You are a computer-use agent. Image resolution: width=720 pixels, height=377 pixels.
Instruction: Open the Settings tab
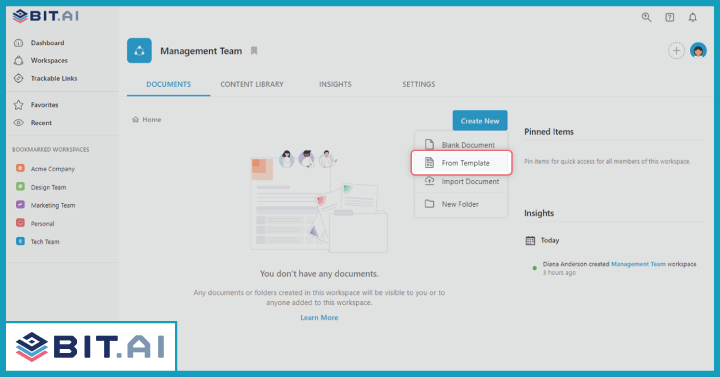(x=418, y=84)
